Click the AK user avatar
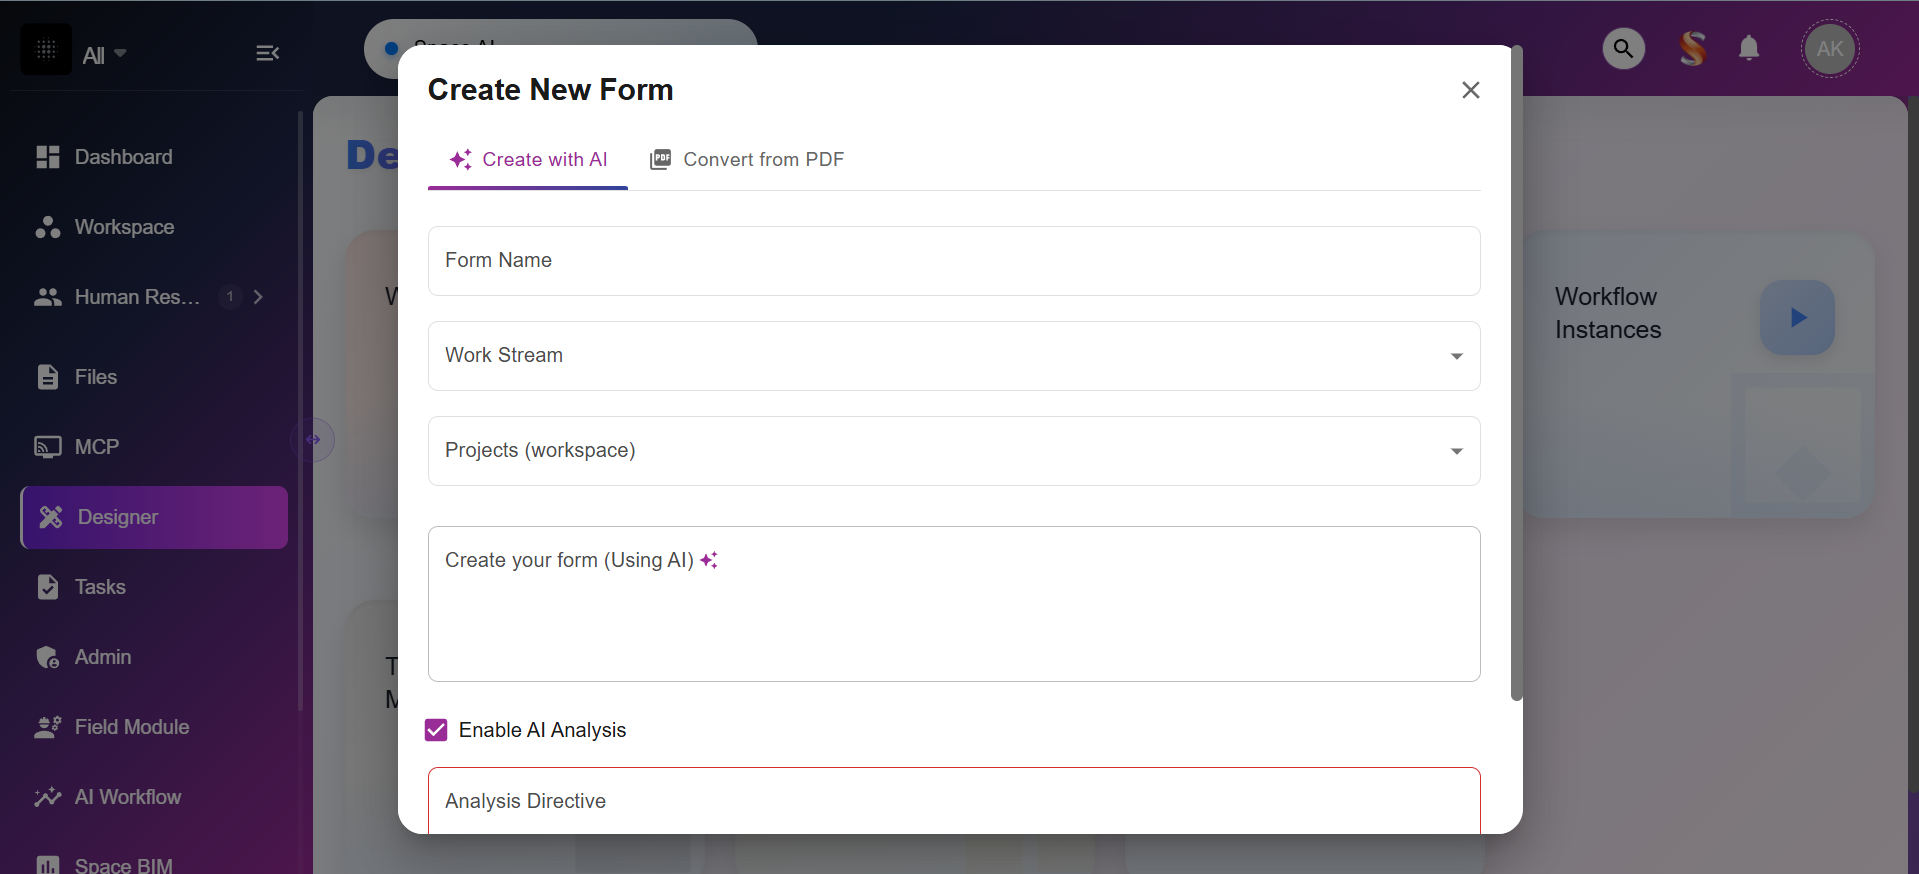 coord(1829,49)
